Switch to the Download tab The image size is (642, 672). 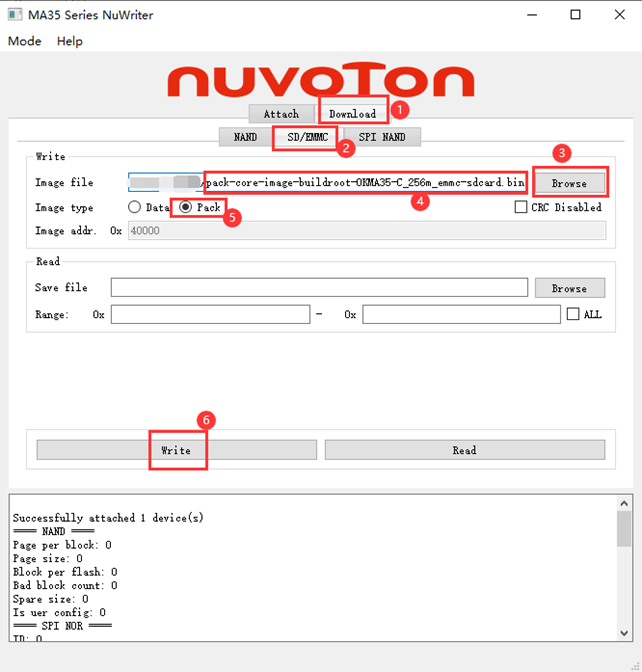click(352, 114)
